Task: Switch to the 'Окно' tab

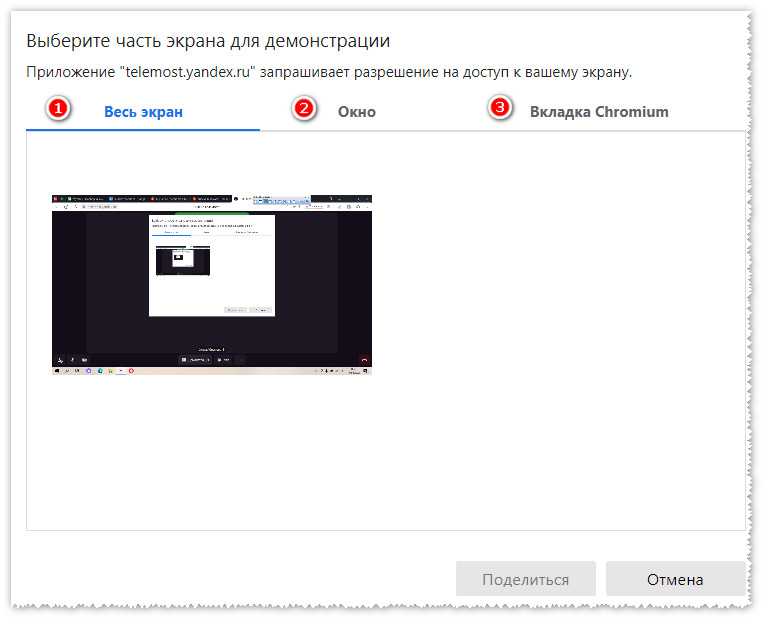Action: tap(357, 112)
